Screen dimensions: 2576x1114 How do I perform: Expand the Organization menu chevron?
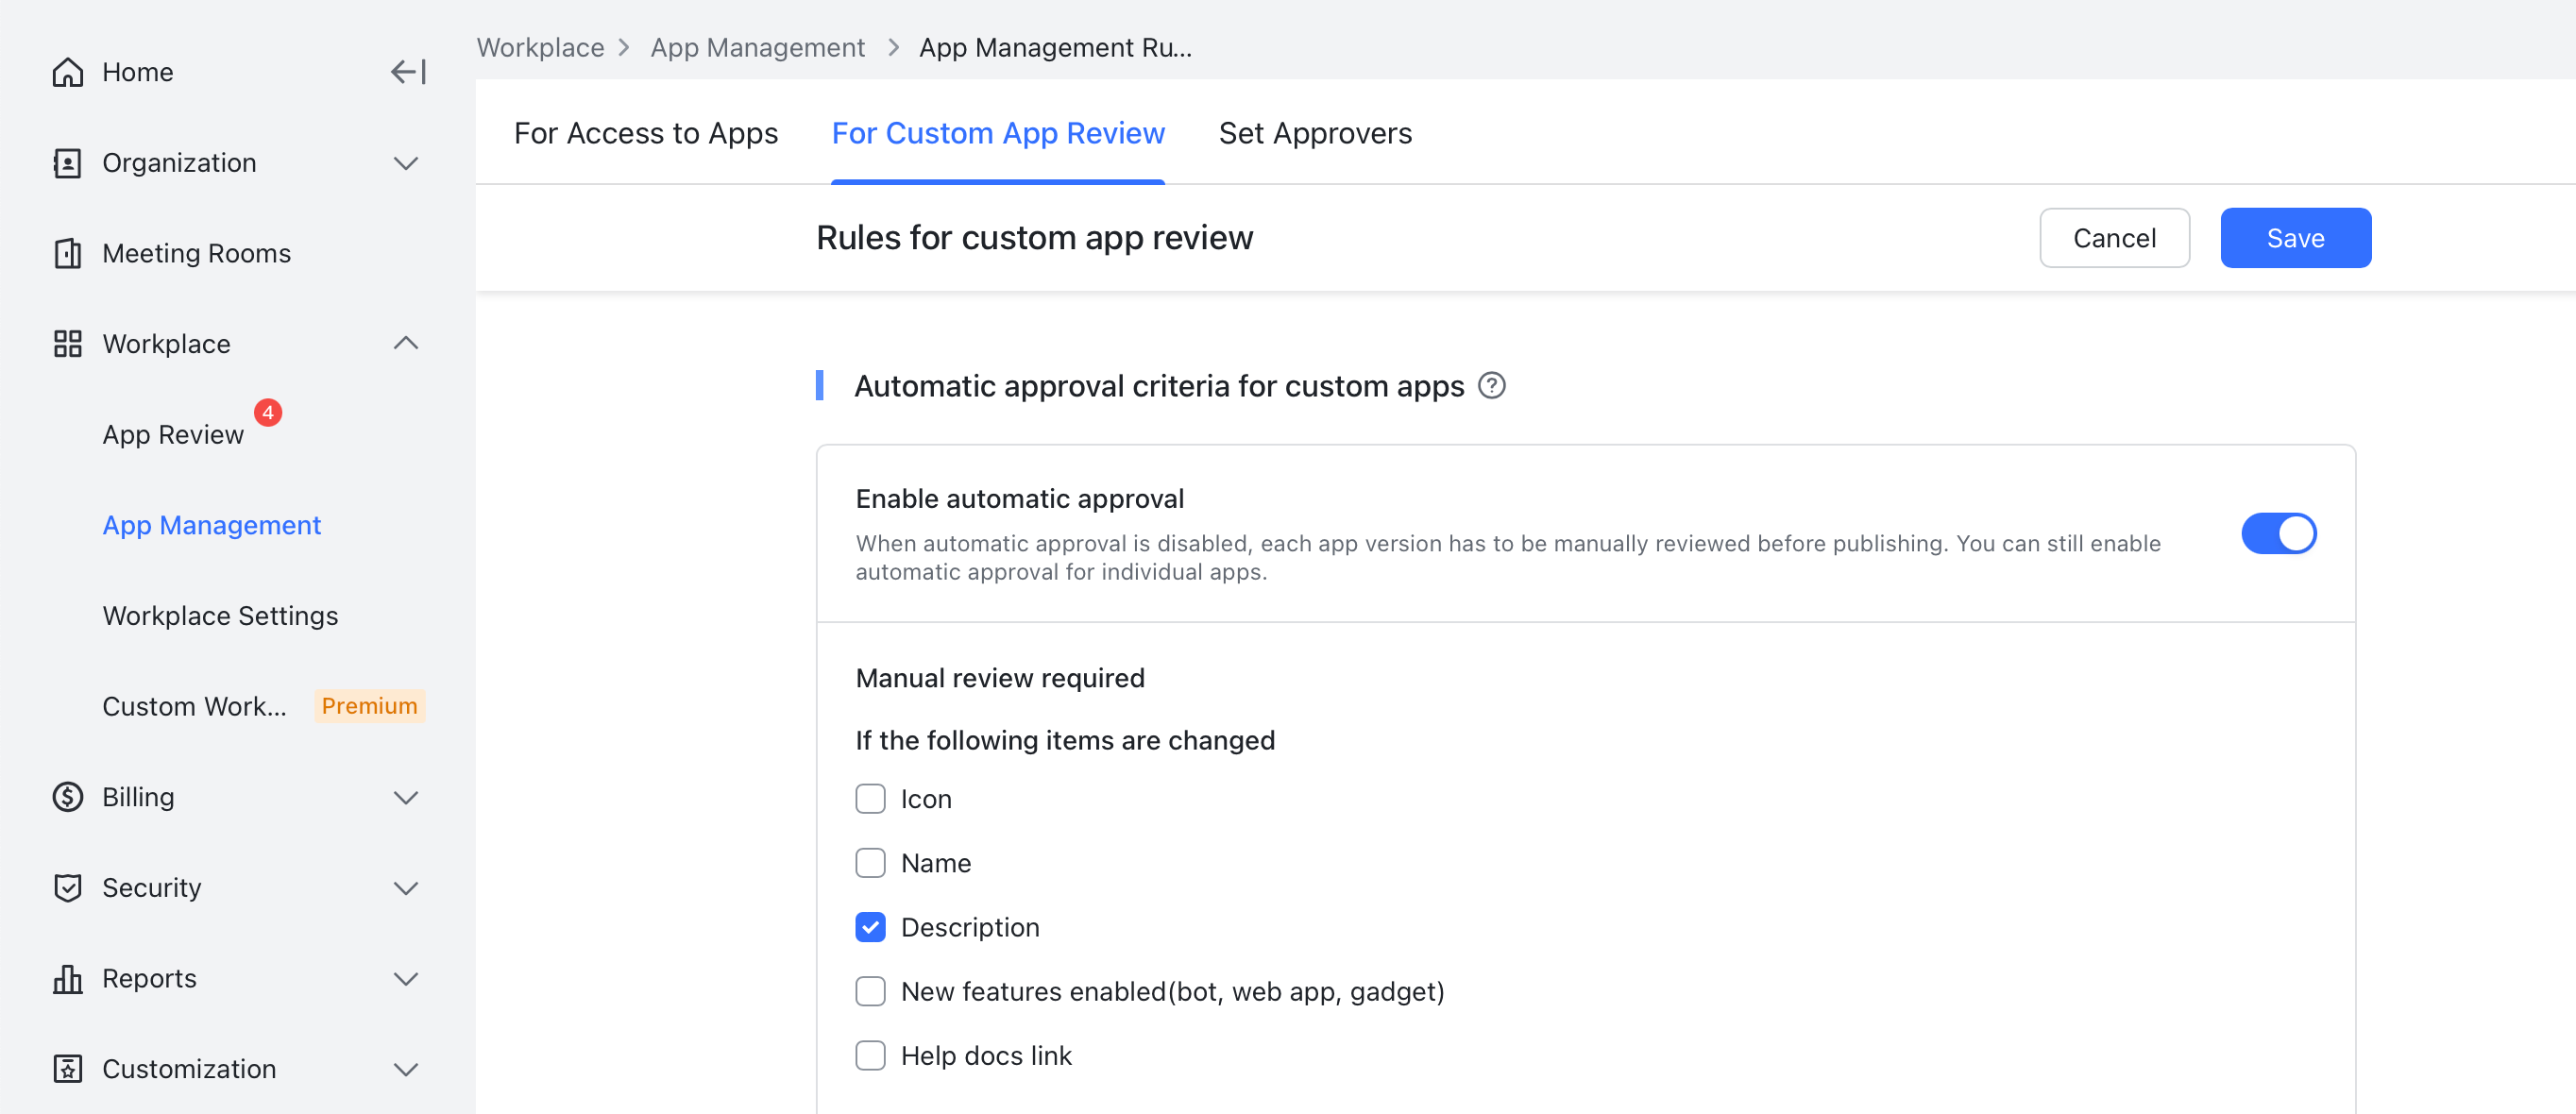[x=405, y=163]
